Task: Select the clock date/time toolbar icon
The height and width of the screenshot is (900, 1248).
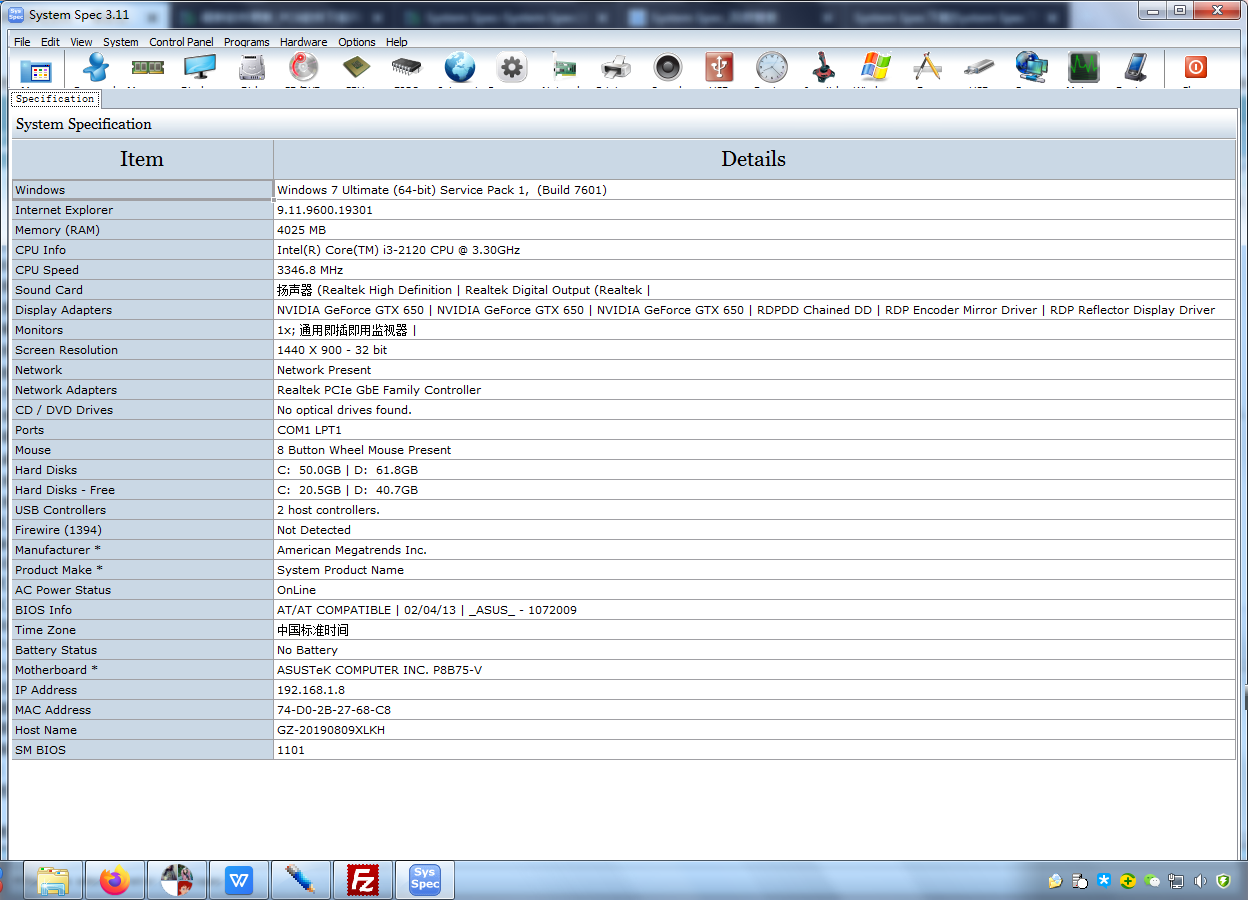Action: click(772, 67)
